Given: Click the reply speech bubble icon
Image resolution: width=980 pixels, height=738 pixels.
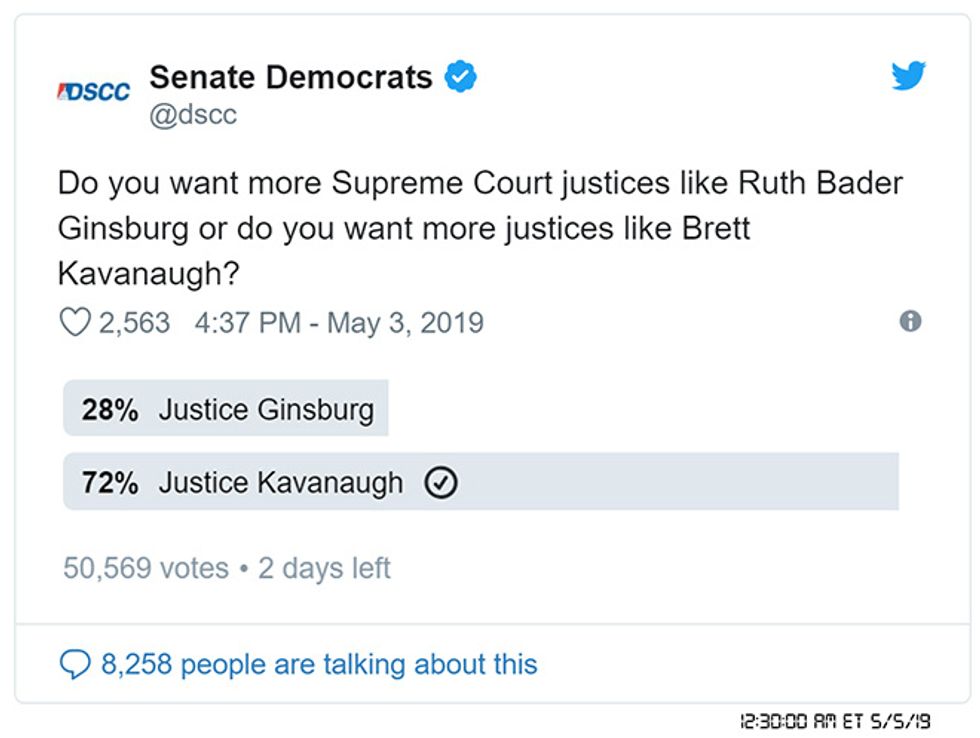Looking at the screenshot, I should click(x=75, y=664).
